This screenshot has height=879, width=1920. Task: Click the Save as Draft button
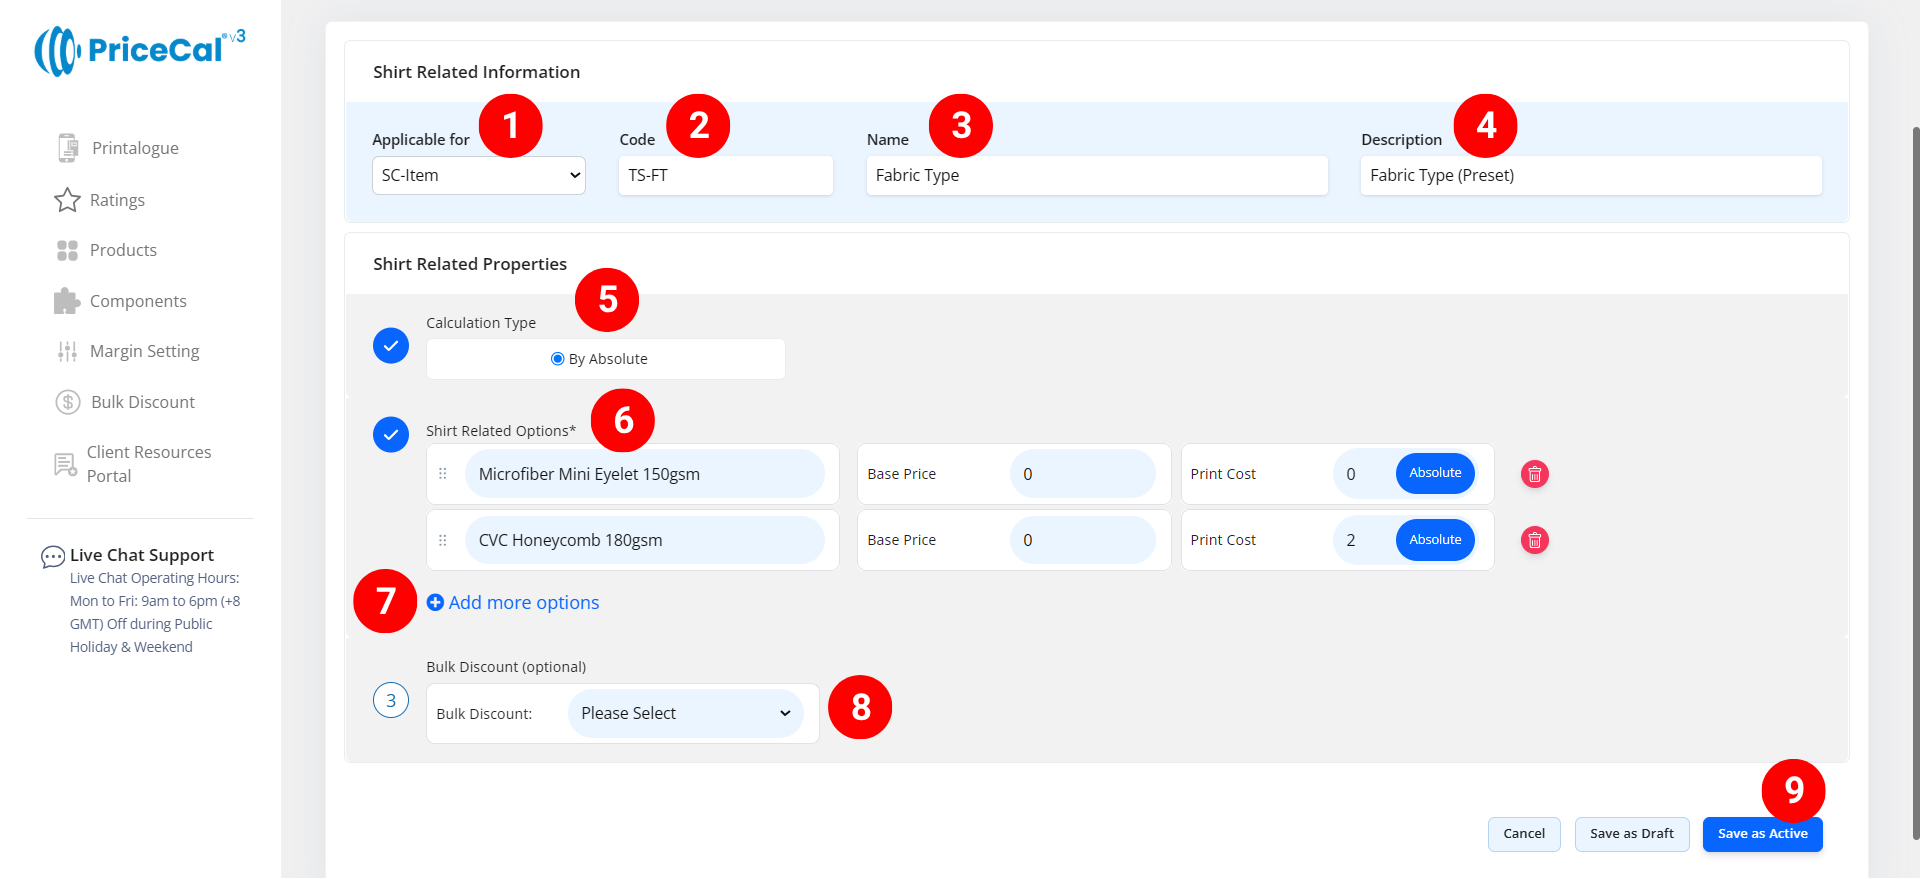click(x=1631, y=834)
